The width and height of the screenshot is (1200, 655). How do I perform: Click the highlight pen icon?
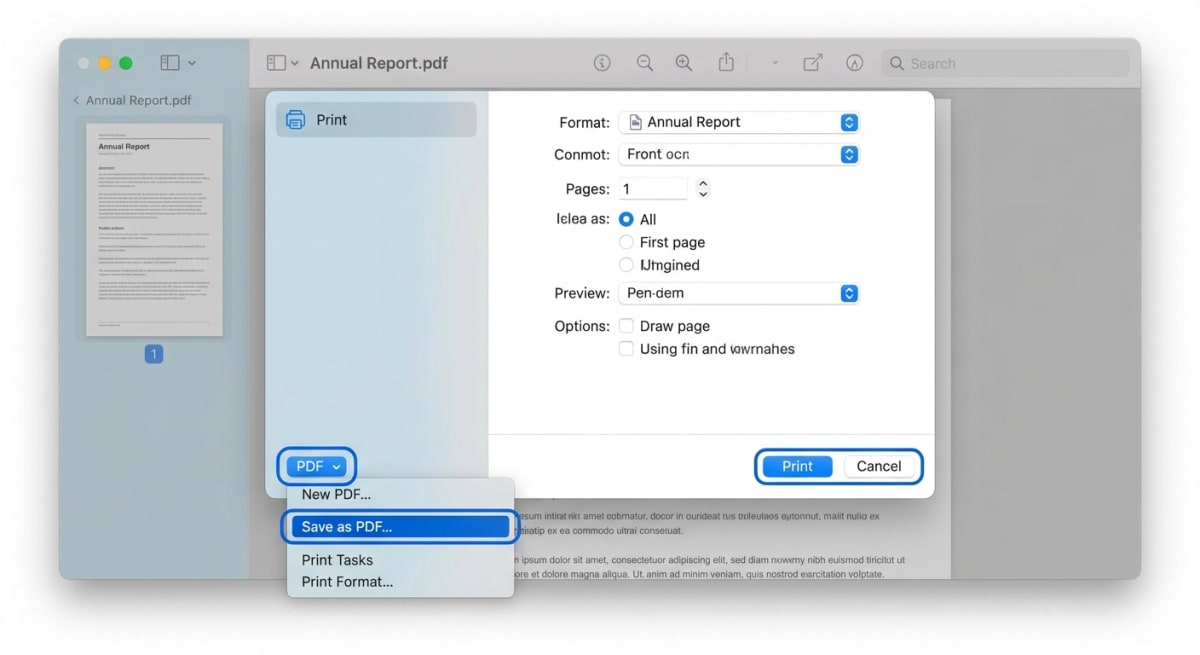(x=855, y=62)
